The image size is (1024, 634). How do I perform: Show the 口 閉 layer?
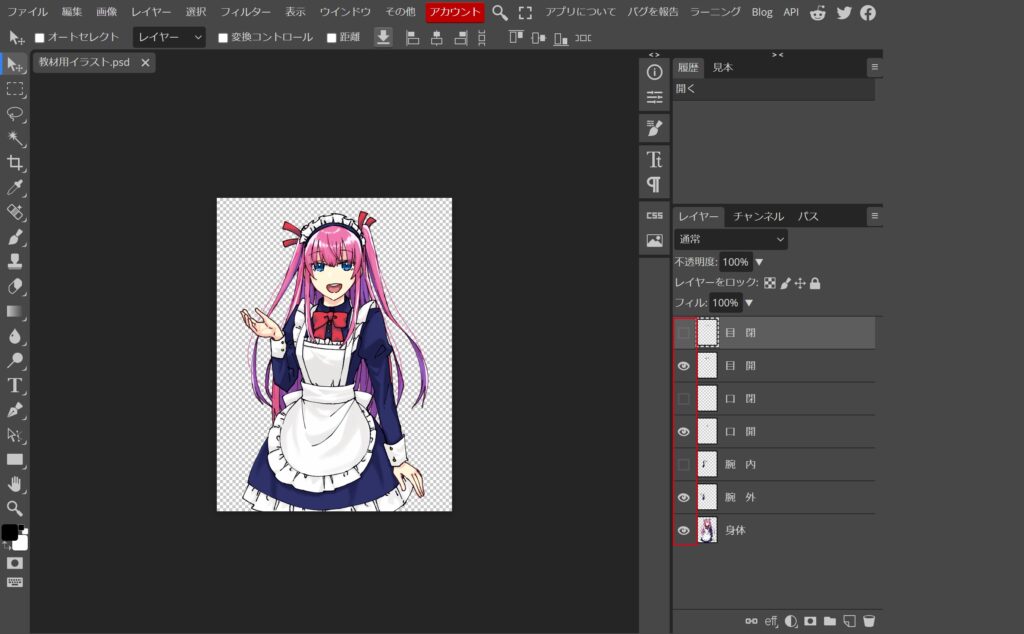tap(684, 399)
